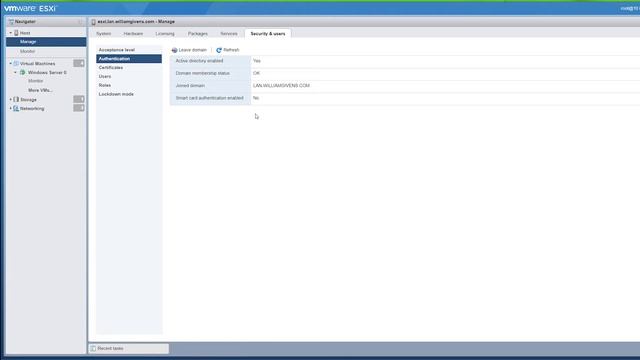Switch to the System tab
The height and width of the screenshot is (360, 640).
[x=104, y=33]
